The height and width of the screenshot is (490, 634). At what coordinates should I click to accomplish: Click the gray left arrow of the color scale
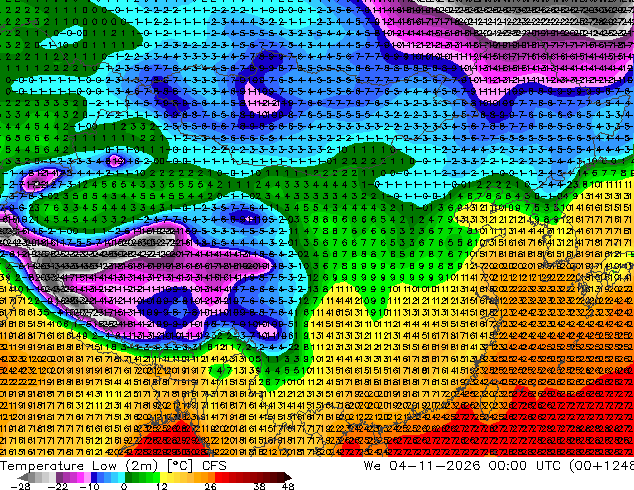(x=22, y=477)
